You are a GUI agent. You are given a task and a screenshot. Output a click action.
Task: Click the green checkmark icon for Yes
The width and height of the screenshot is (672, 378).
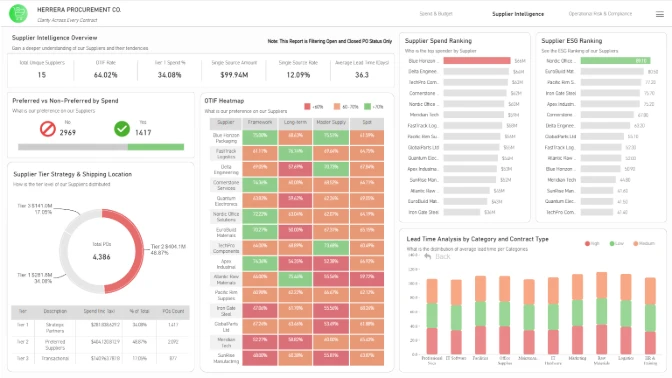coord(122,129)
